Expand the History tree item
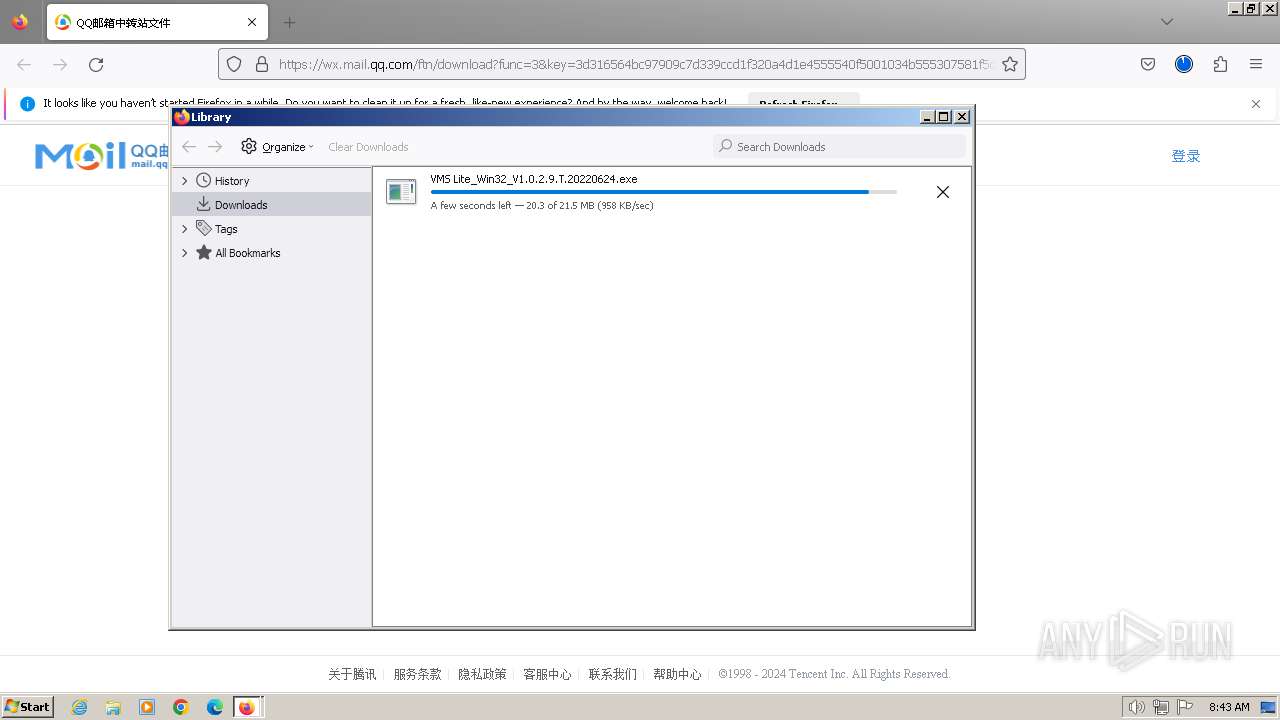Screen dimensions: 1280x720 [184, 181]
